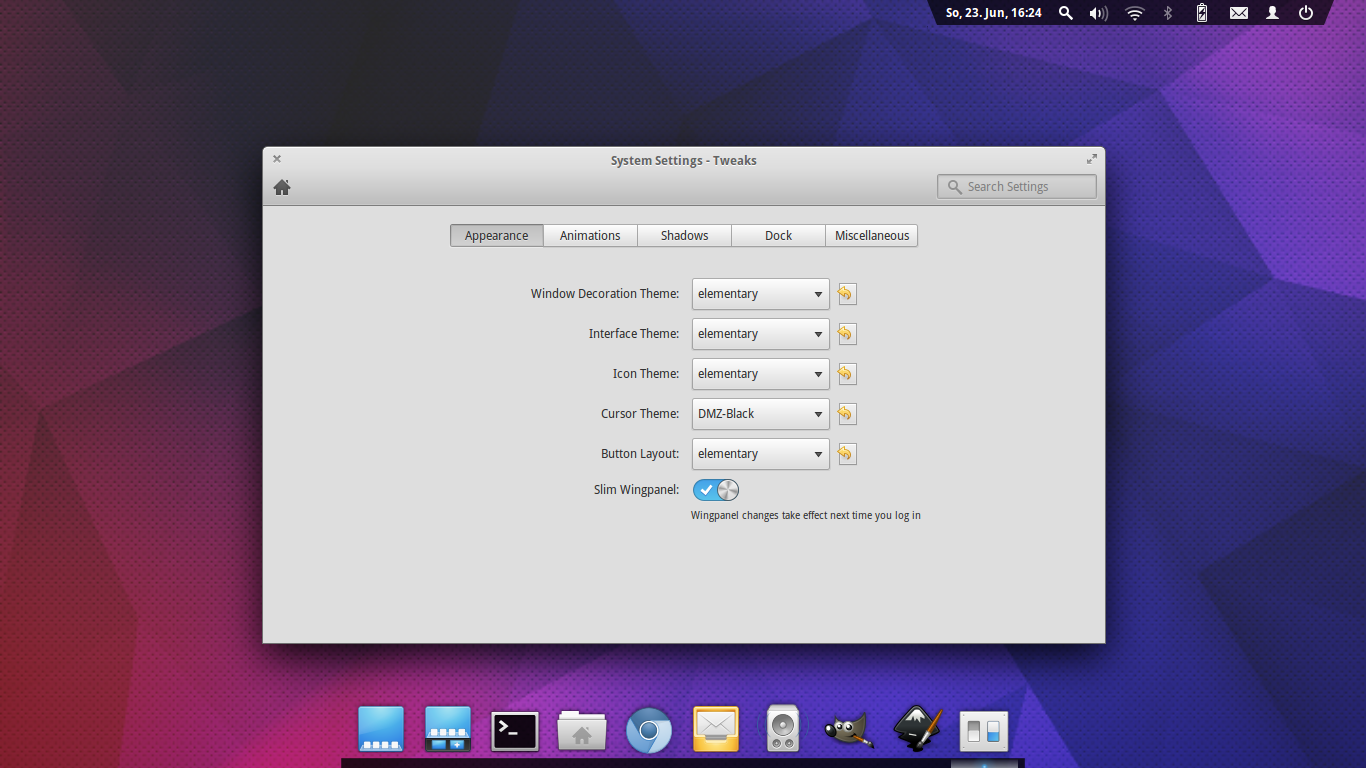Open Window Decoration Theme dropdown
This screenshot has width=1366, height=768.
point(760,294)
